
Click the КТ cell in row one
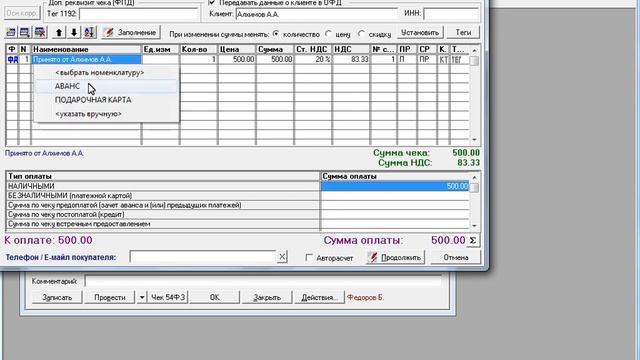(443, 60)
